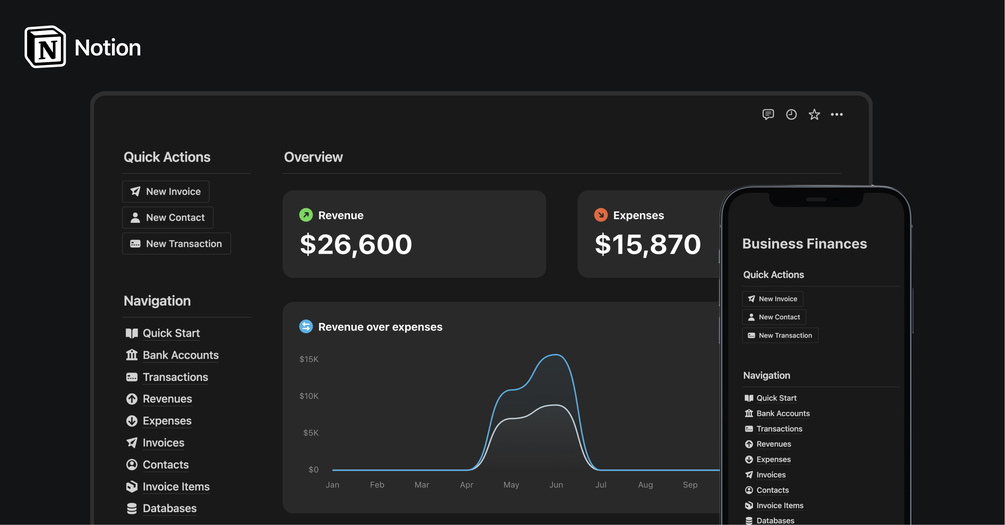Click the bank icon beside desktop Bank Accounts

pyautogui.click(x=131, y=354)
